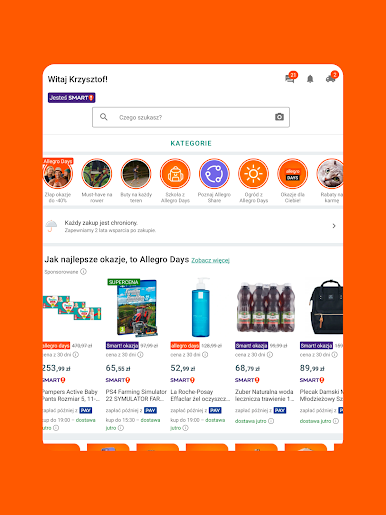
Task: Click the info icon beside 65,55 zł 30-day price
Action: [140, 355]
